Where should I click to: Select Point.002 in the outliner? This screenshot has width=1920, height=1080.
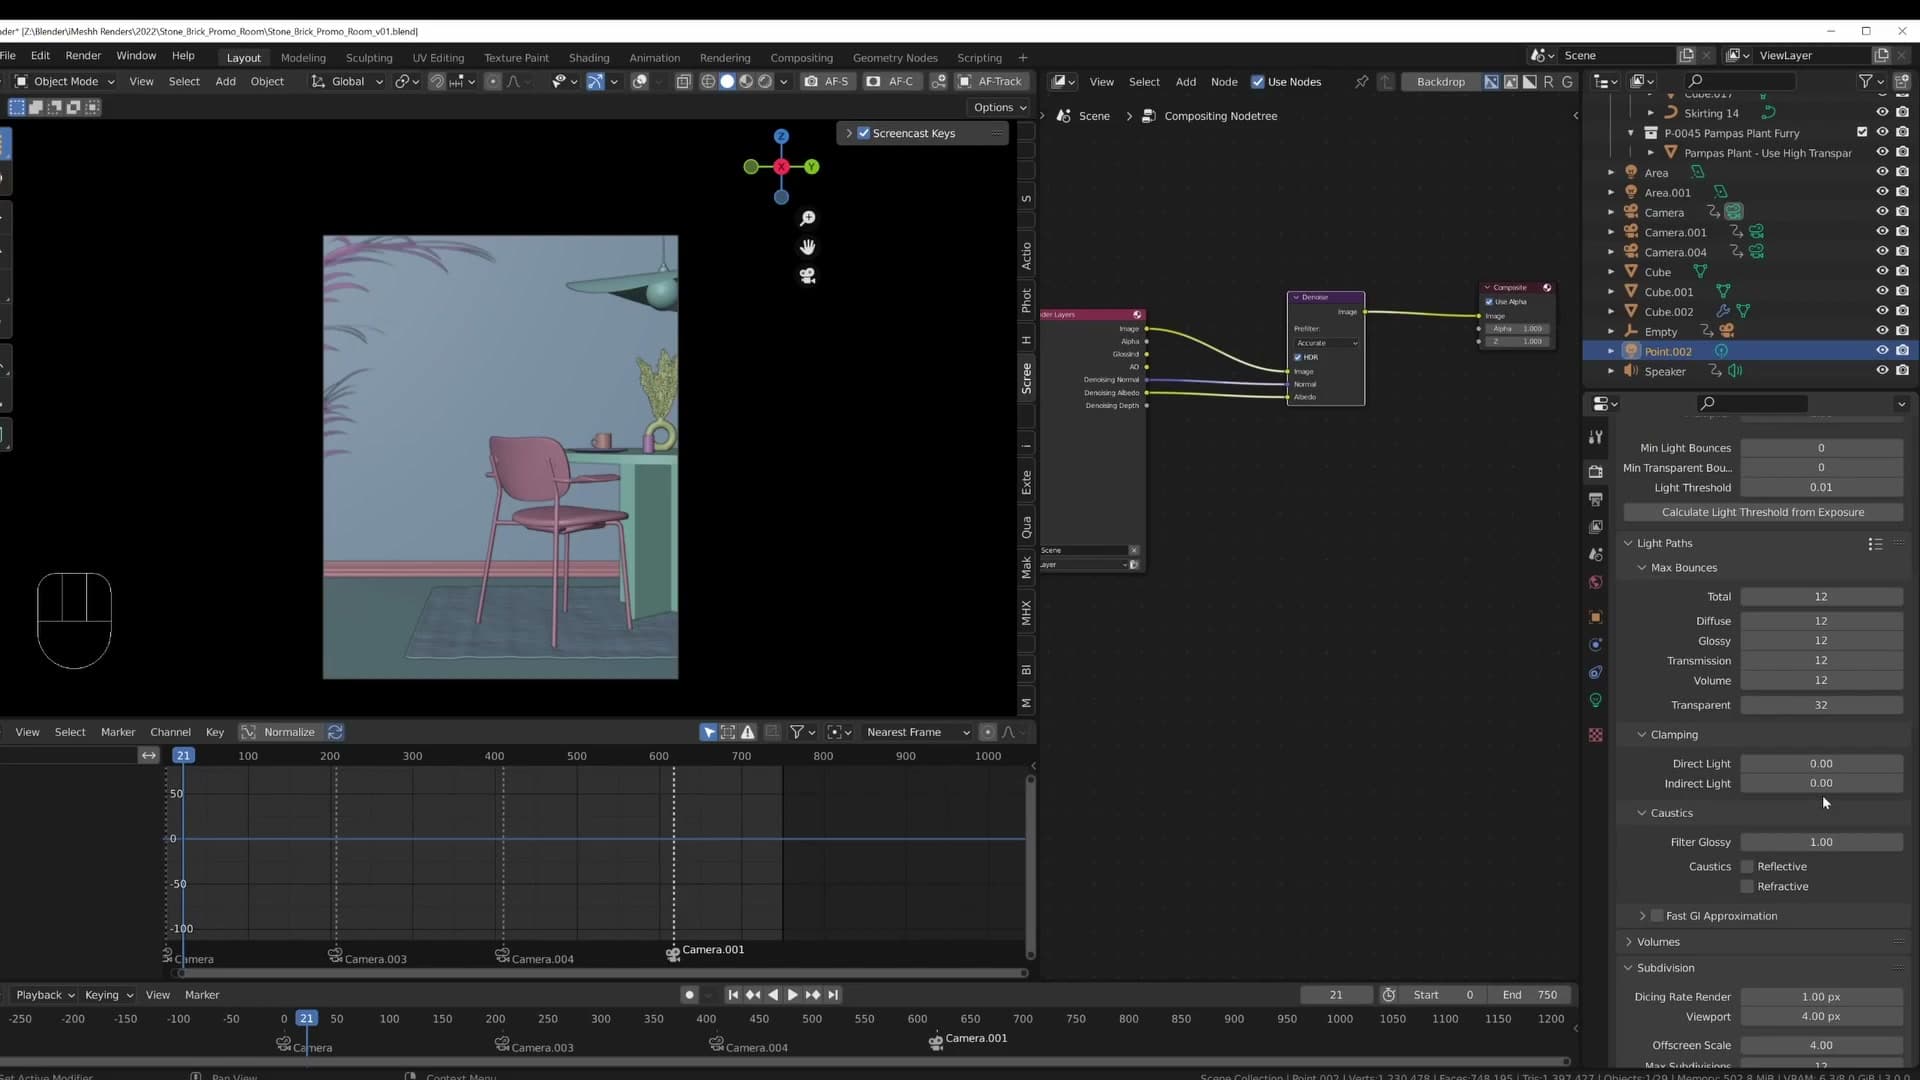click(x=1667, y=351)
